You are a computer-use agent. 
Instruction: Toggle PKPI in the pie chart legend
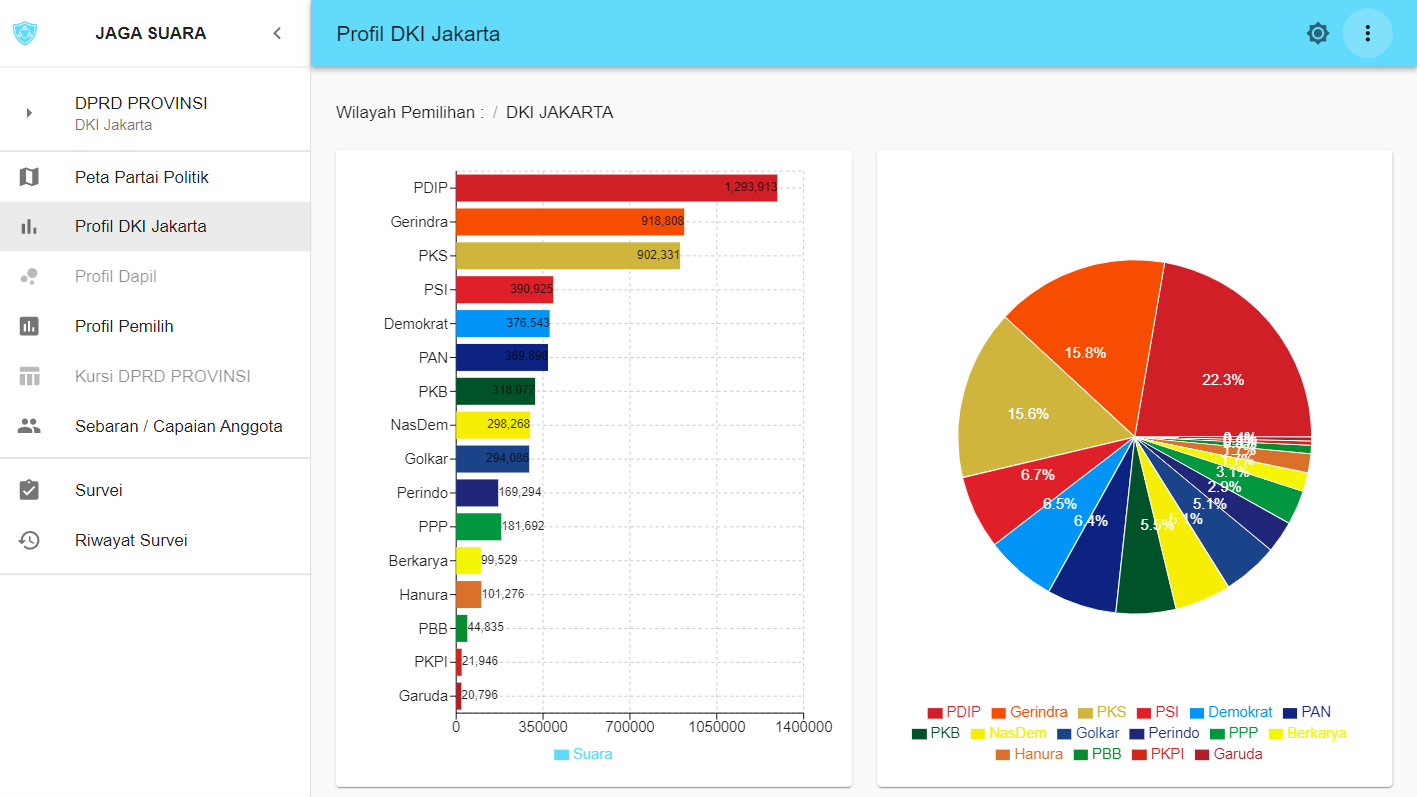[1158, 754]
